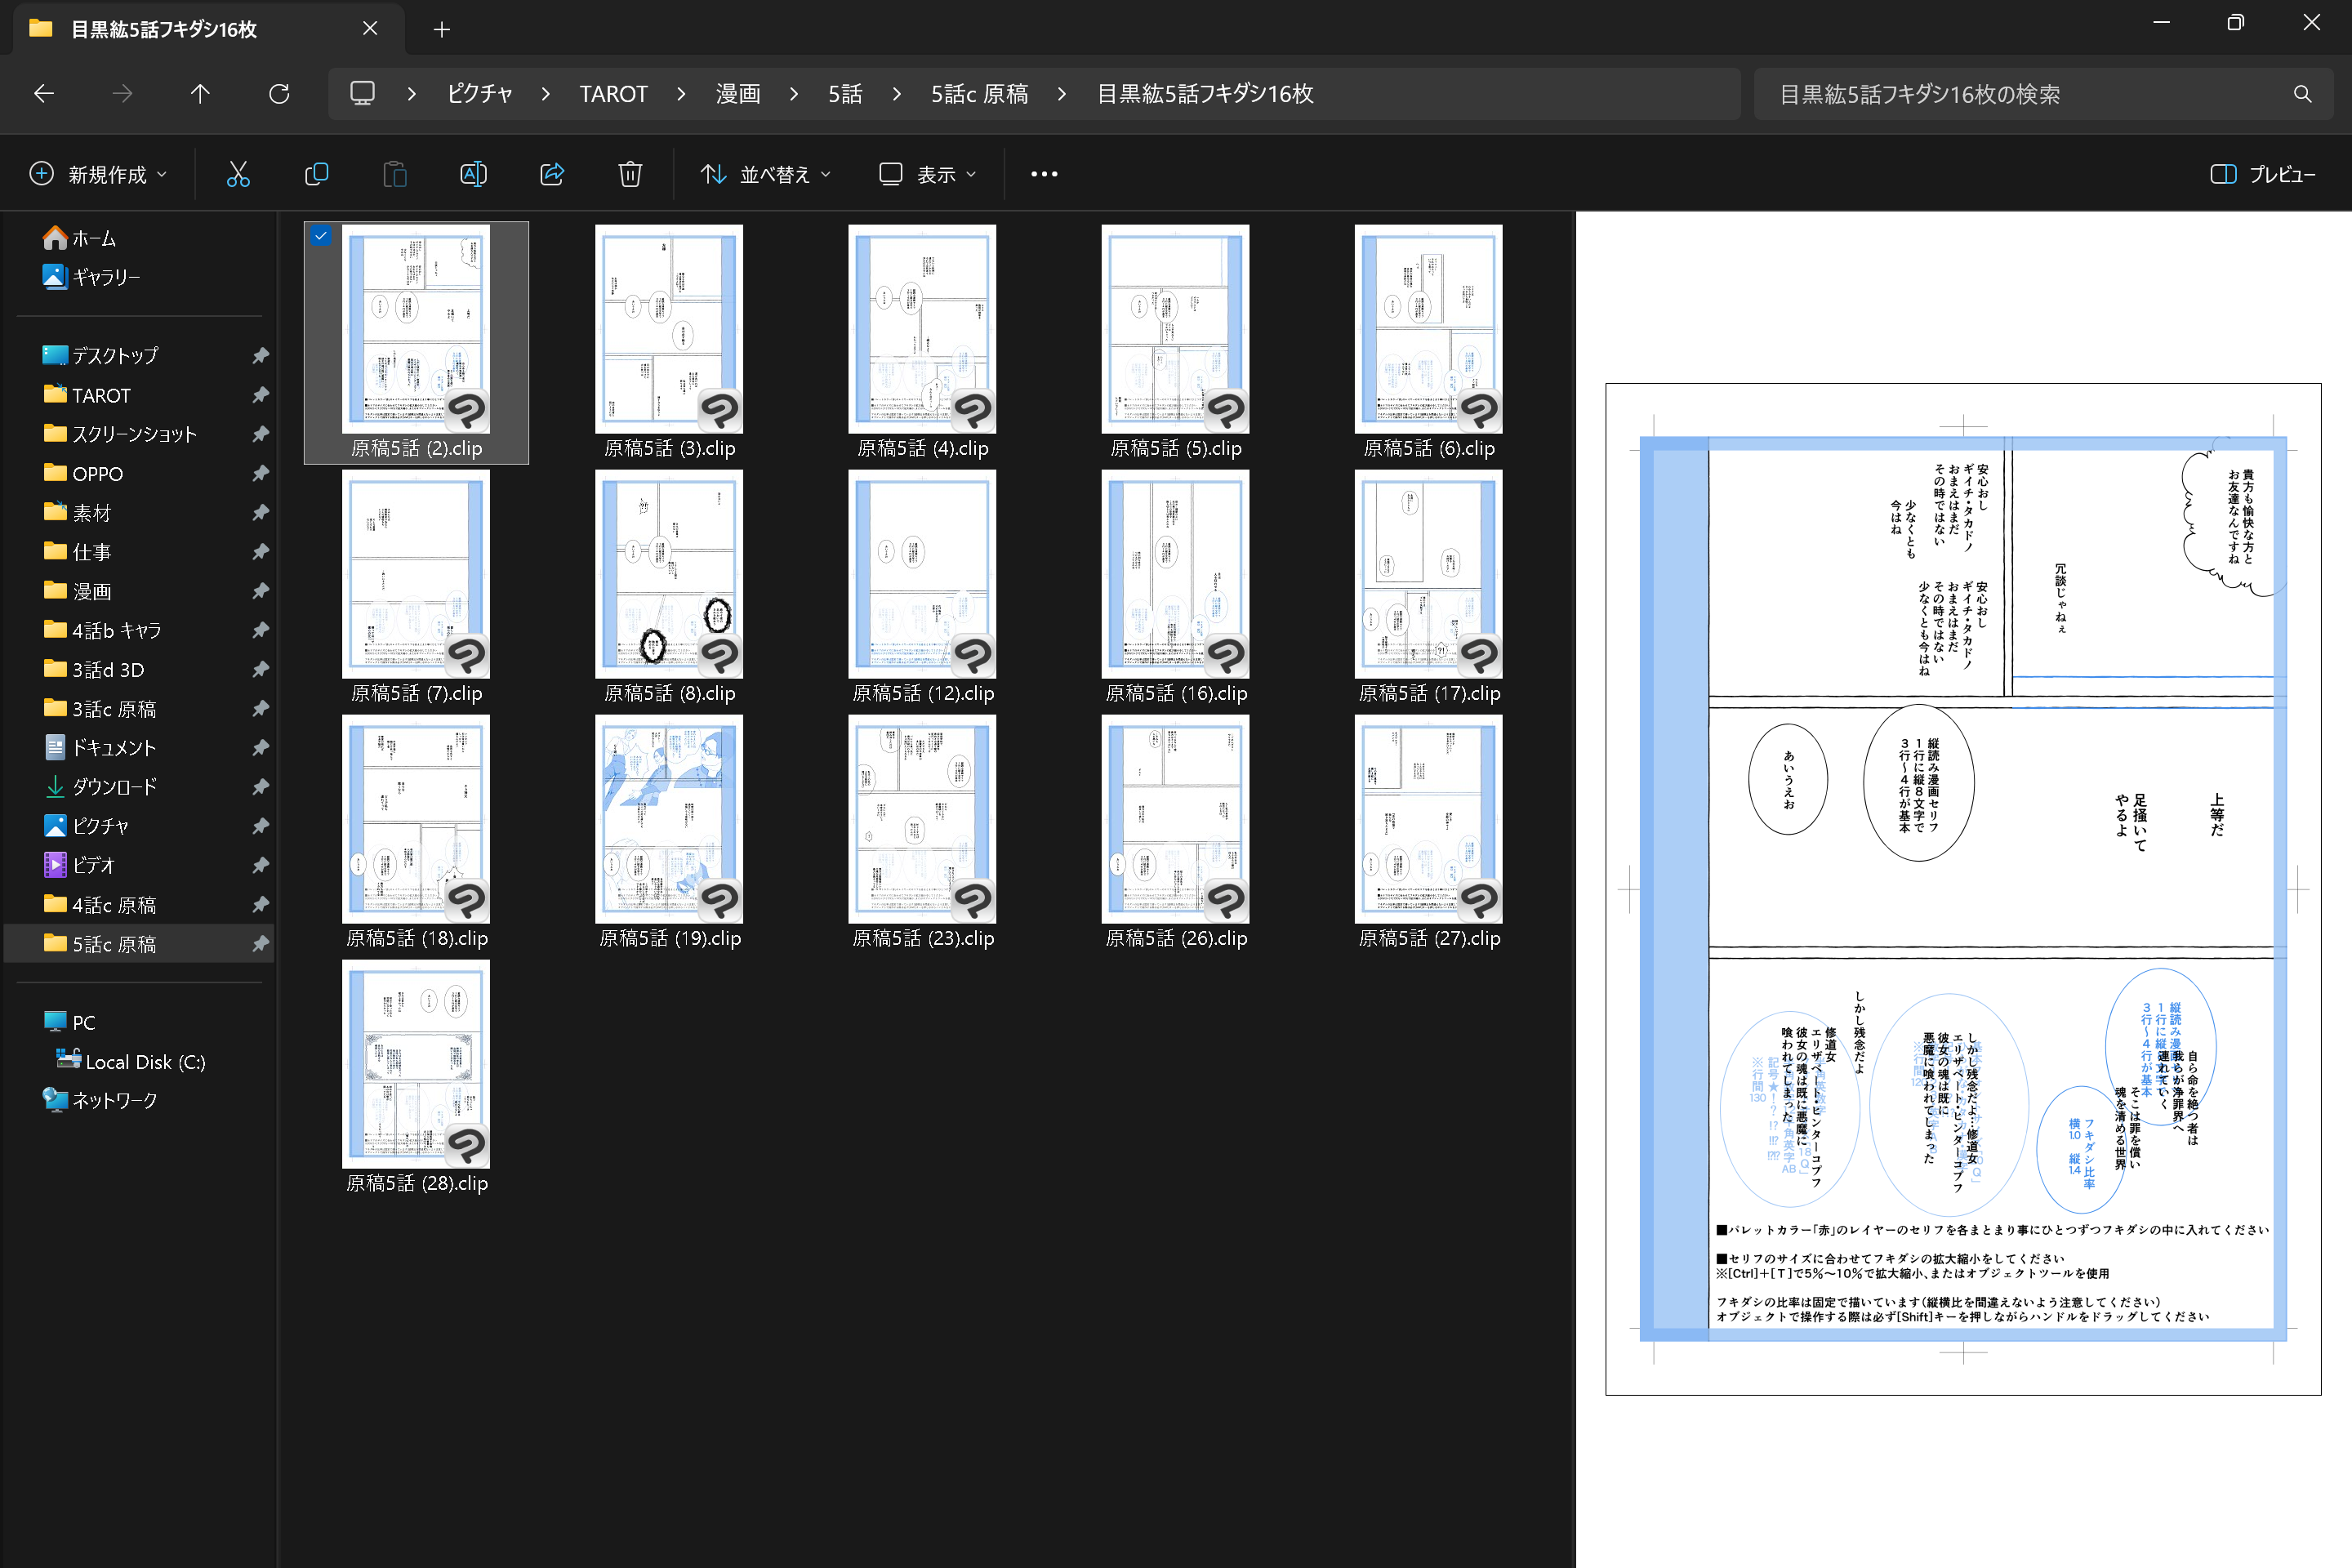Click 漫画 in the breadcrumb path
2352x1568 pixels.
(738, 94)
